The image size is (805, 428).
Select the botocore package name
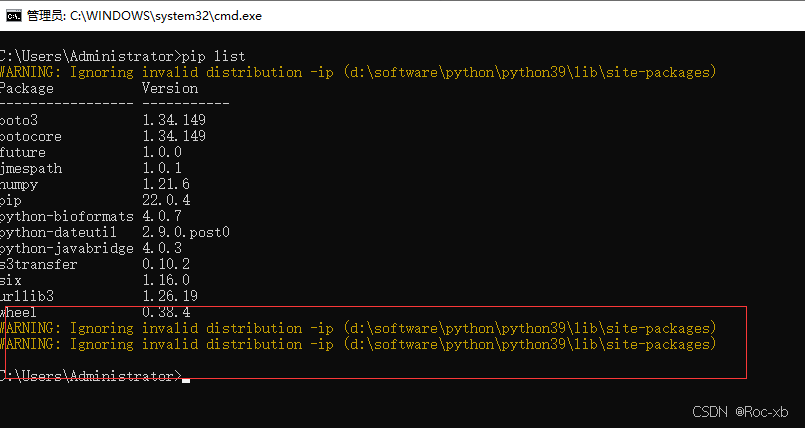31,136
